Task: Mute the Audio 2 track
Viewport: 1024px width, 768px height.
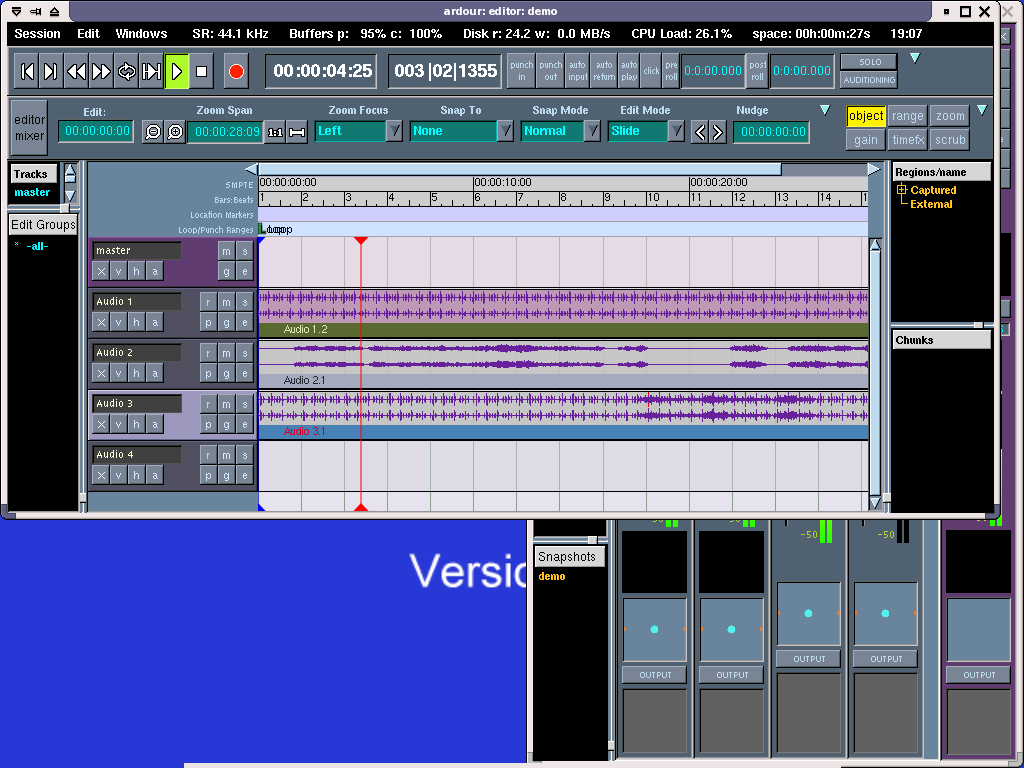Action: click(x=227, y=353)
